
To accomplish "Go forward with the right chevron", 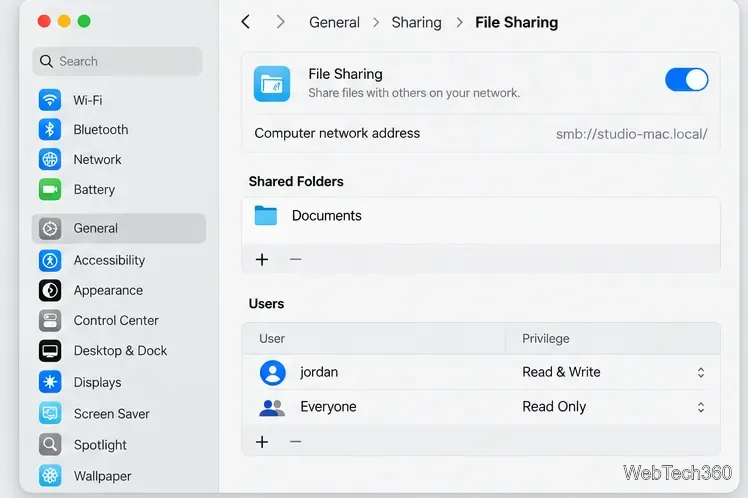I will click(280, 22).
